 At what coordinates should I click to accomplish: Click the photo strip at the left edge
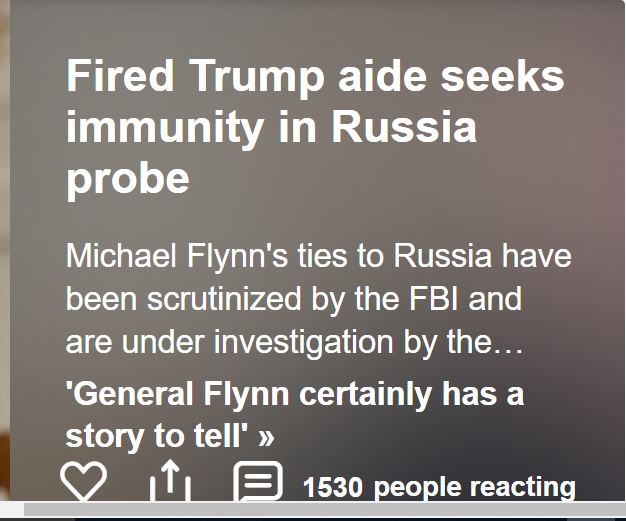coord(4,250)
